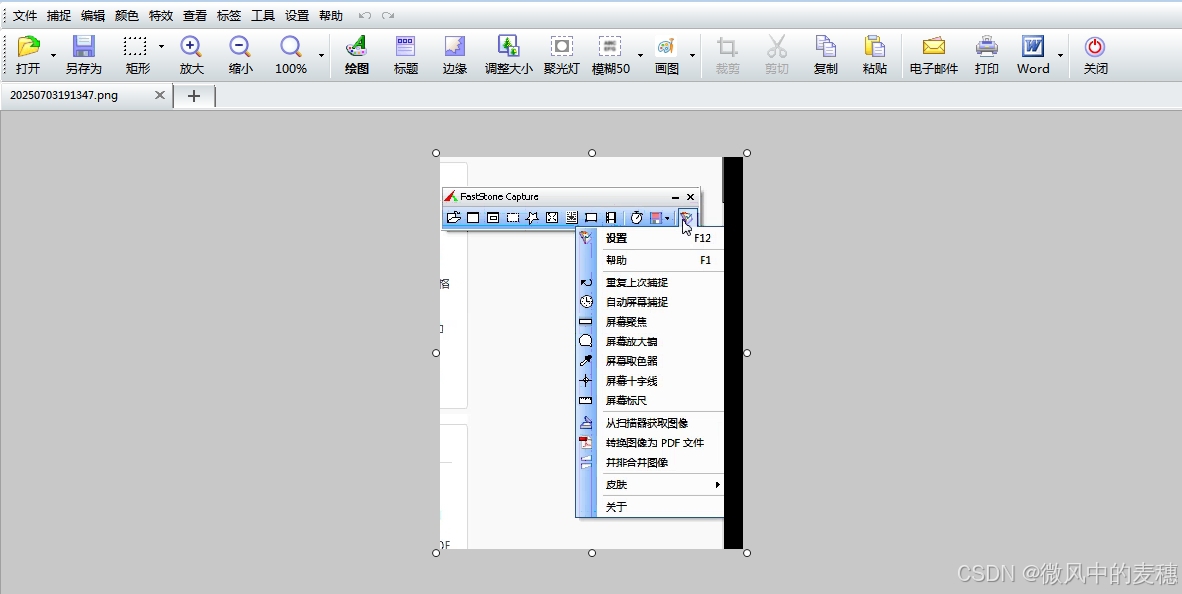
Task: Close the 20250703191347.png tab
Action: 160,95
